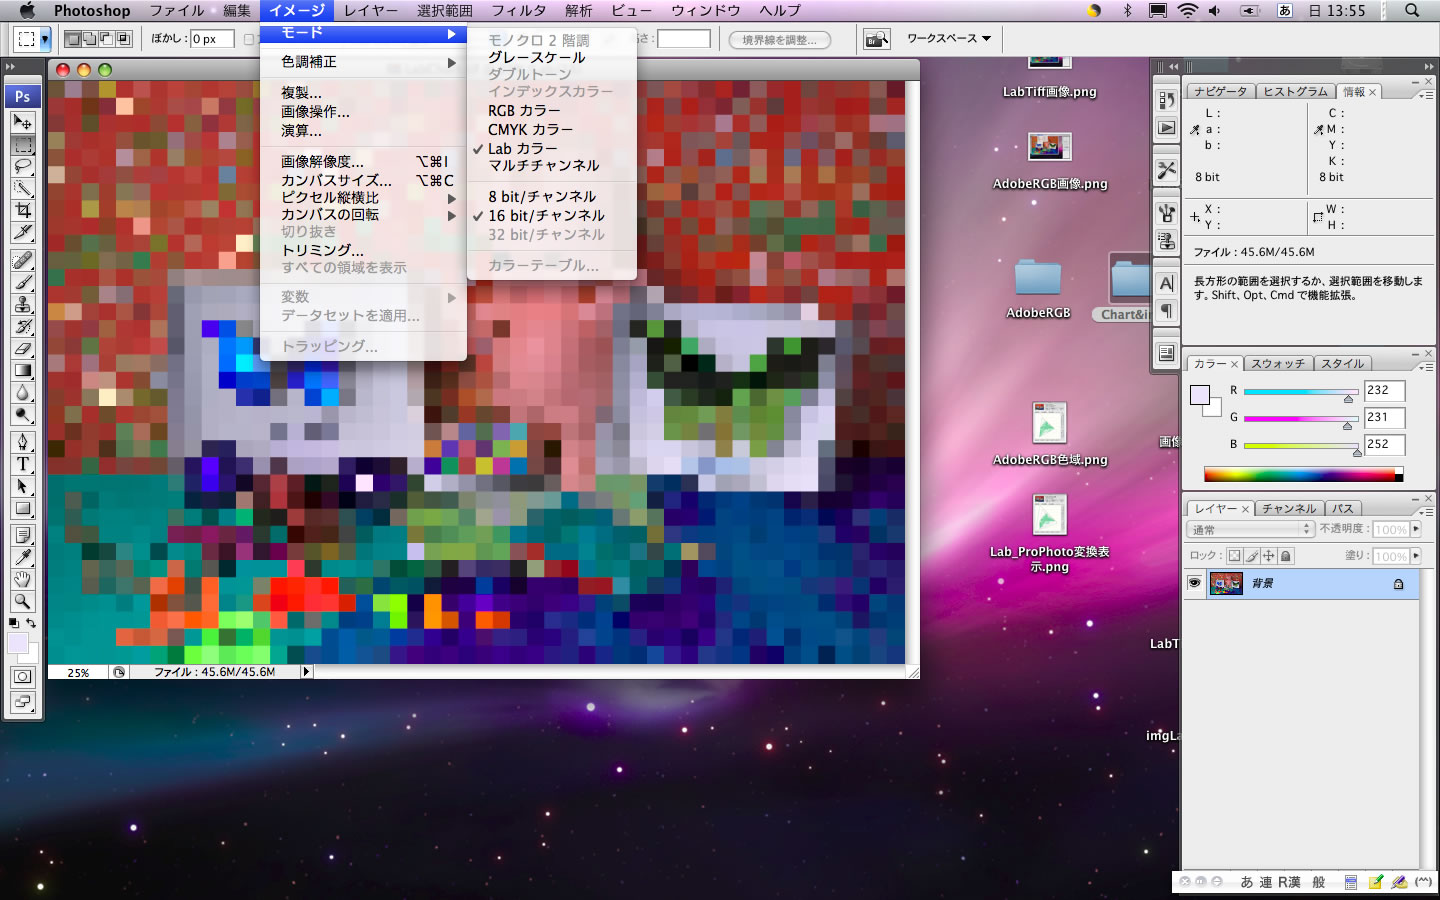
Task: Choose Intersect with selection mode
Action: [x=124, y=39]
